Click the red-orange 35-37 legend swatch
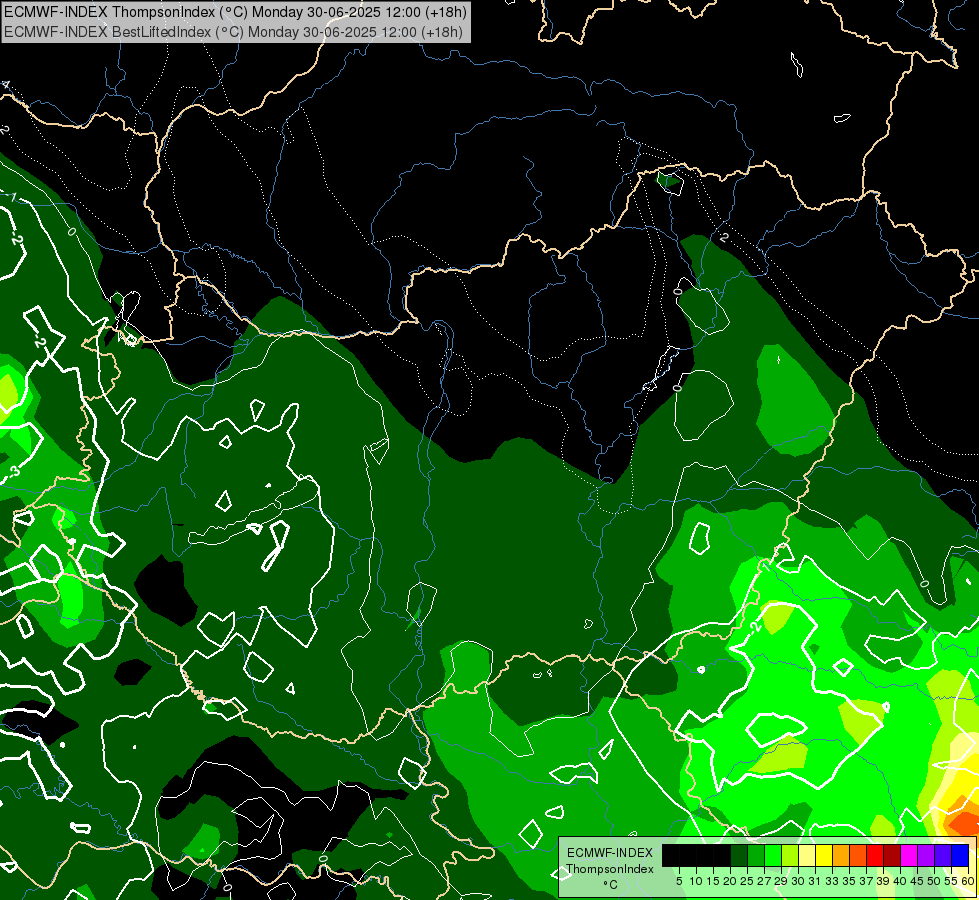Image resolution: width=979 pixels, height=900 pixels. coord(858,855)
